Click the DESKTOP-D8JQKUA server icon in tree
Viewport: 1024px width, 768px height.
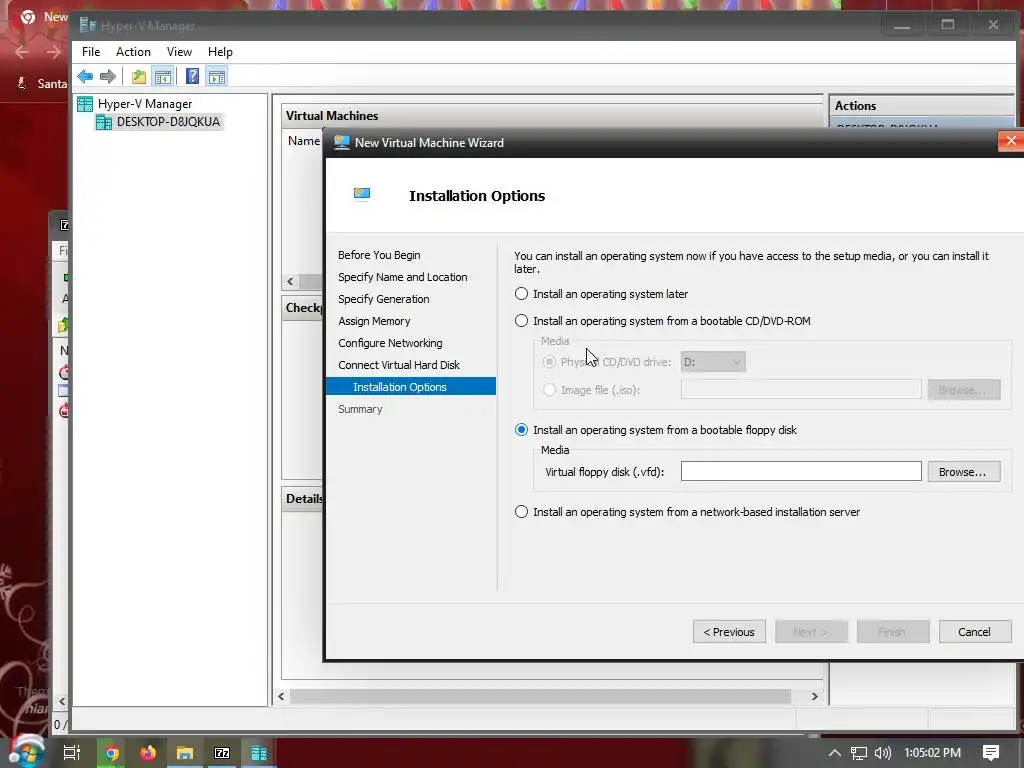coord(103,122)
